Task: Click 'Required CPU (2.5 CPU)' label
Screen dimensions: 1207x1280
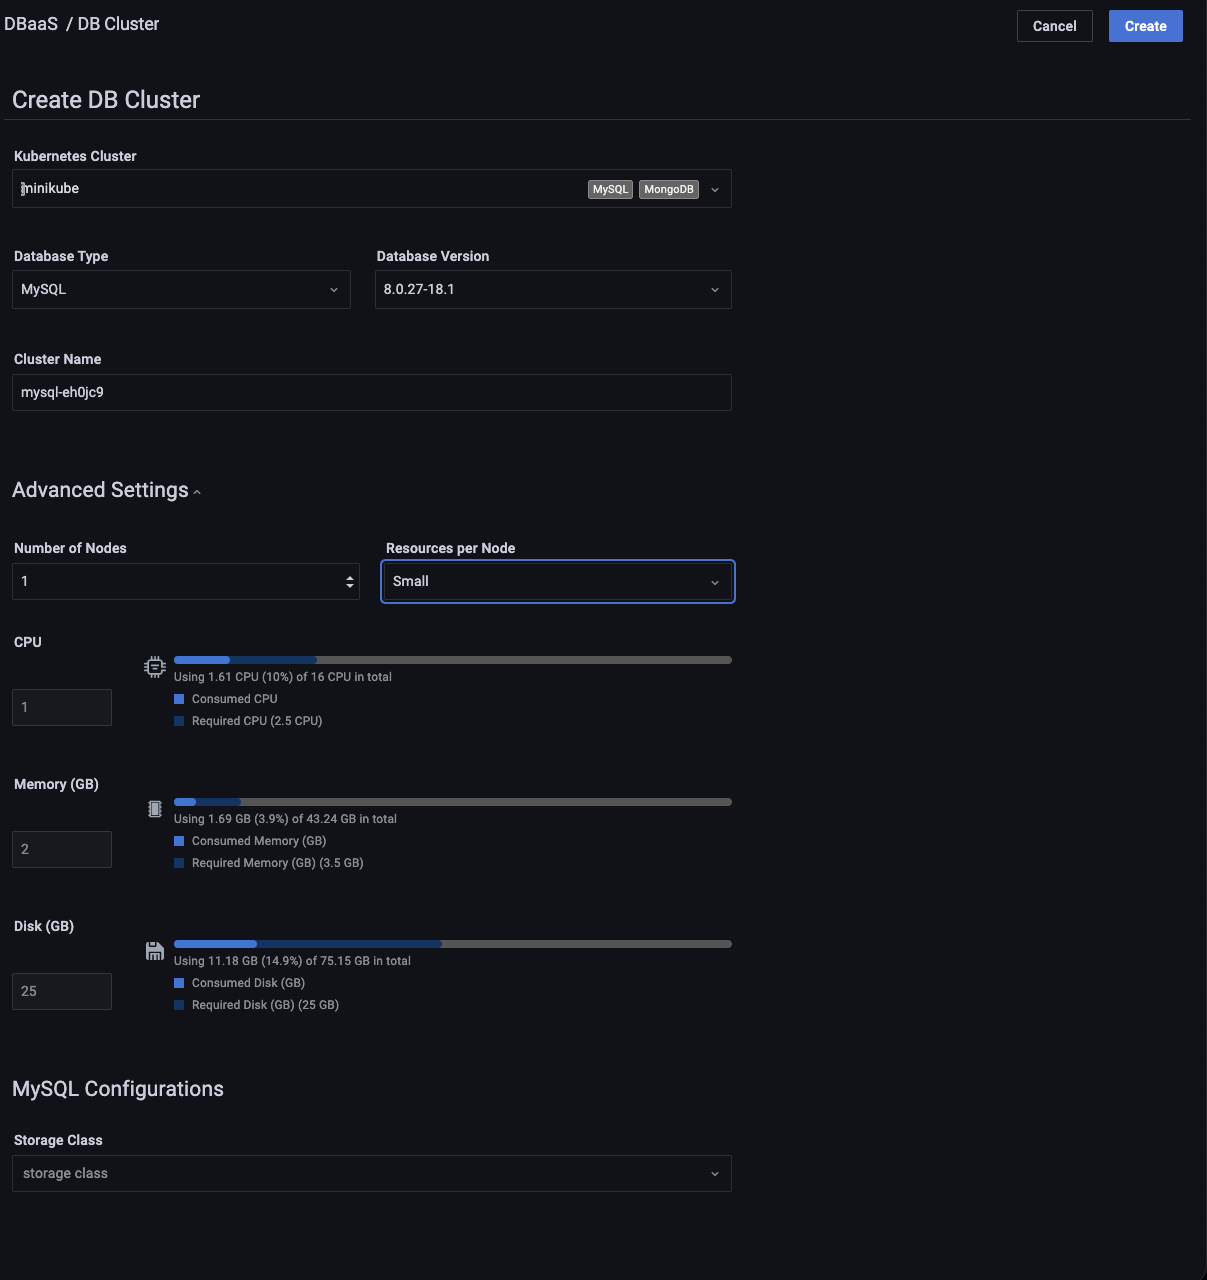Action: coord(257,721)
